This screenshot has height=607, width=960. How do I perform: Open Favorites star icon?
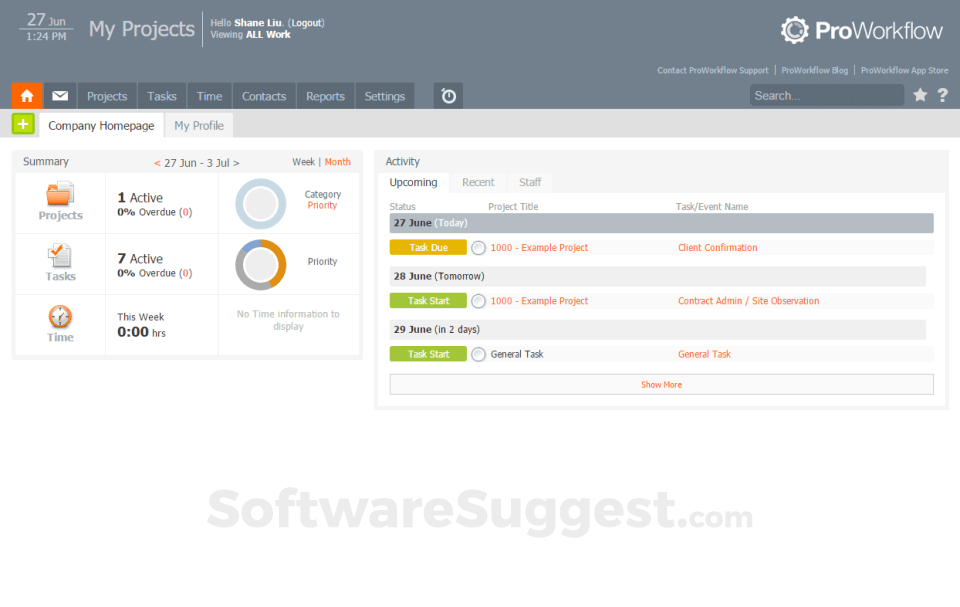click(x=920, y=95)
